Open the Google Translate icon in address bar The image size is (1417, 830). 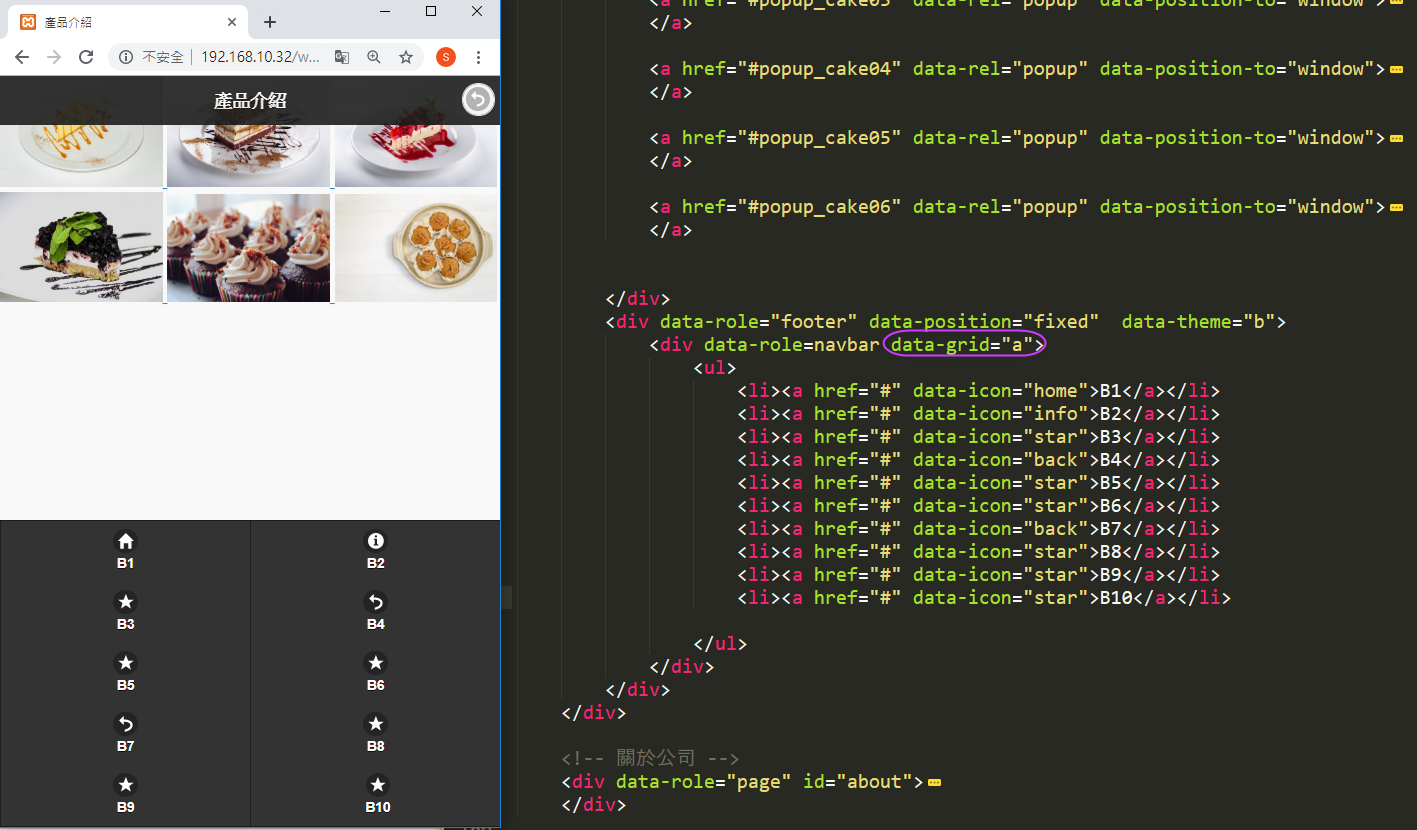tap(342, 57)
